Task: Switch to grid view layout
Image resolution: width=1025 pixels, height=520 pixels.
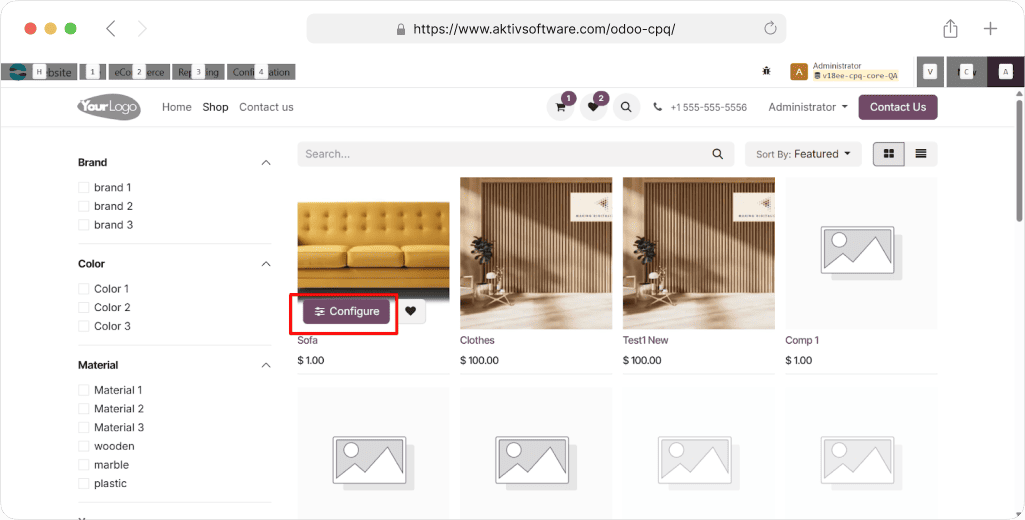Action: (x=888, y=154)
